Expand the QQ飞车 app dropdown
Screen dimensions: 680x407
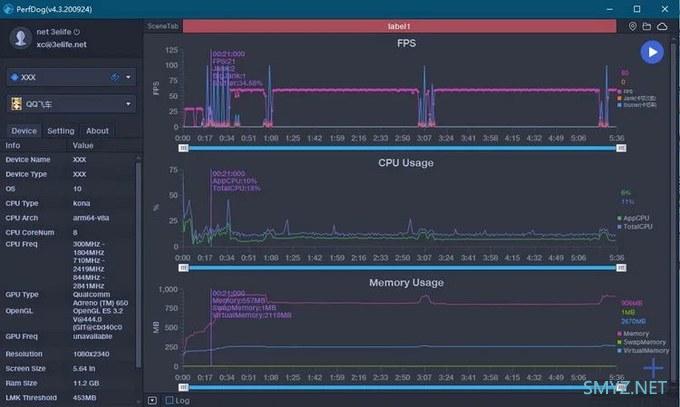click(128, 104)
